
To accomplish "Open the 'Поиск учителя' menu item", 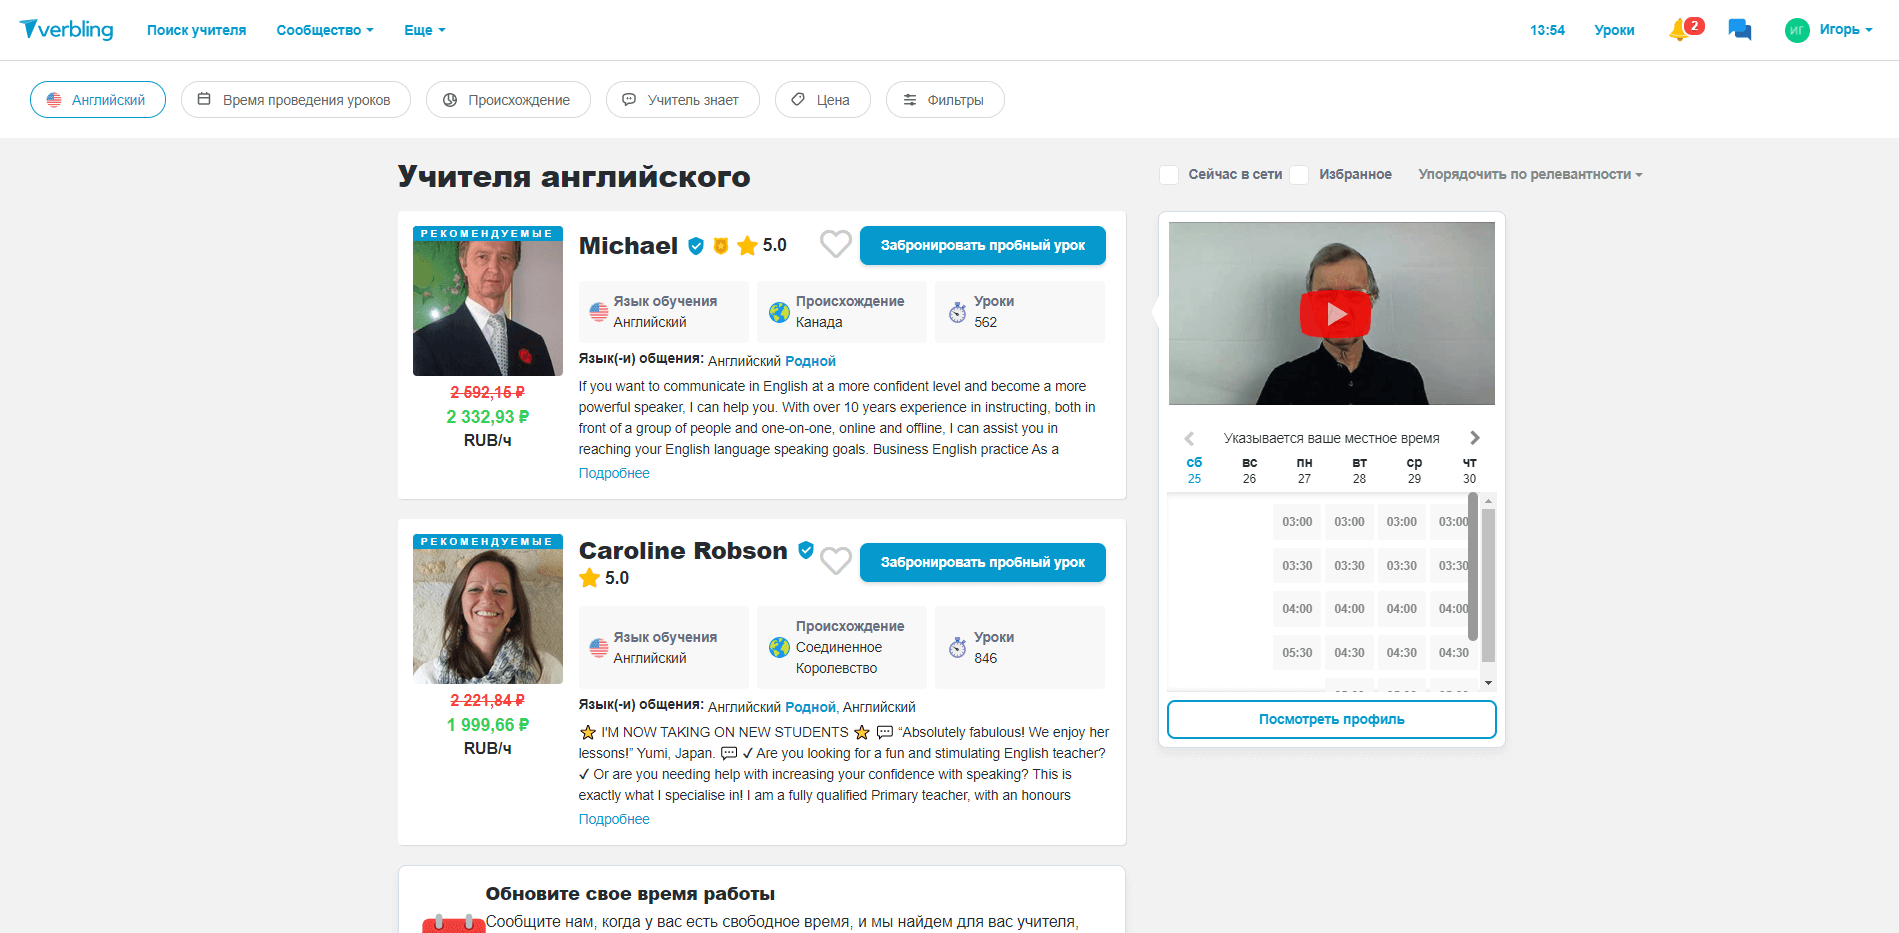I will [196, 30].
